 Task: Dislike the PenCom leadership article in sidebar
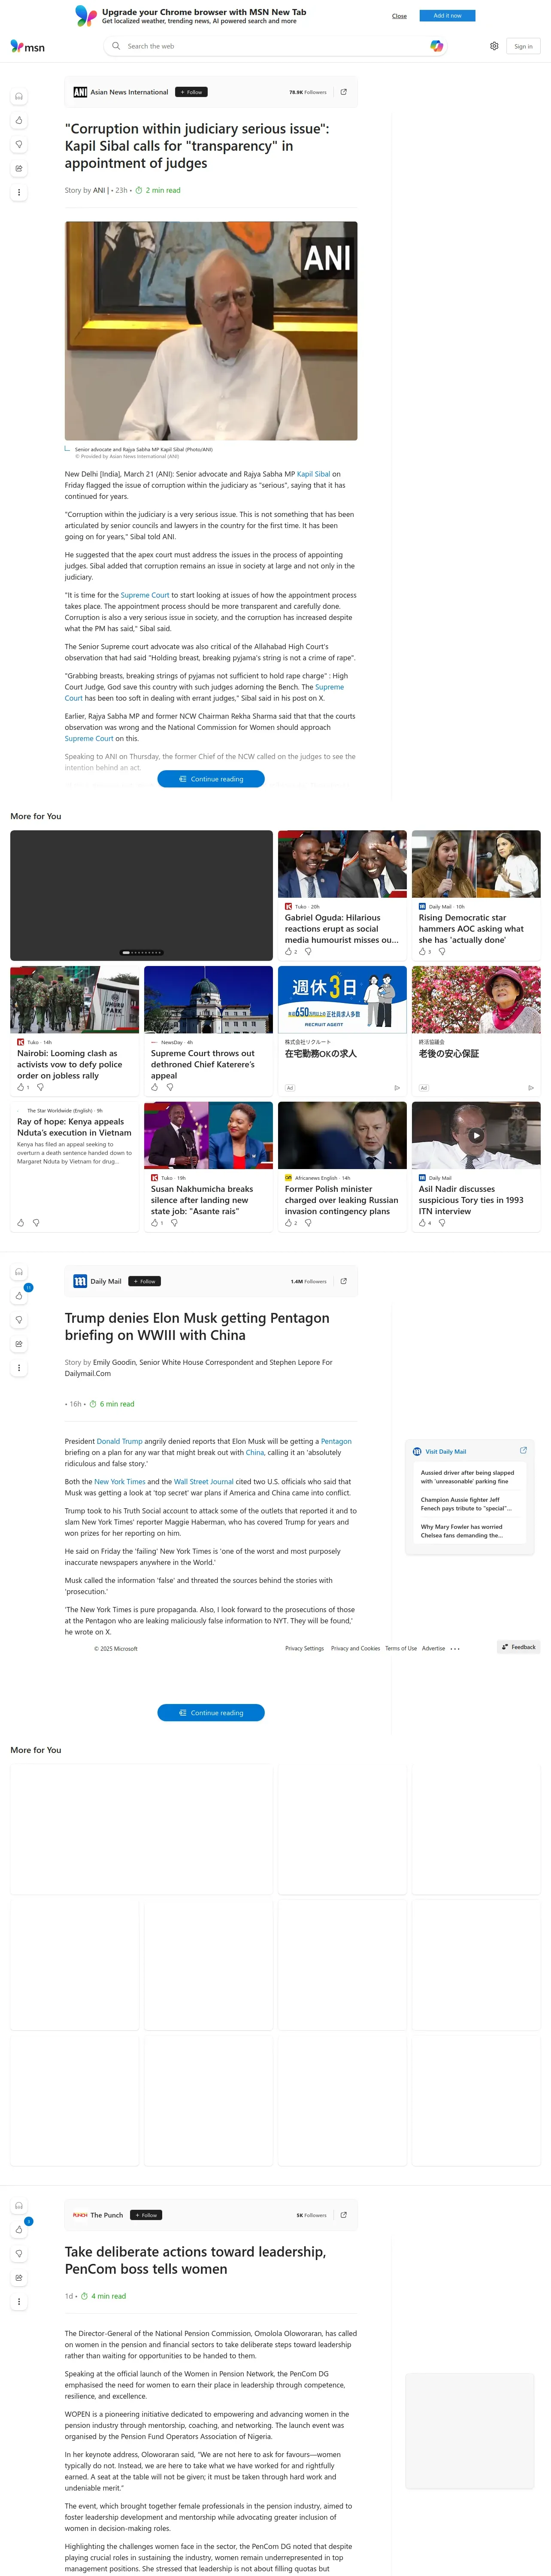pyautogui.click(x=19, y=2254)
